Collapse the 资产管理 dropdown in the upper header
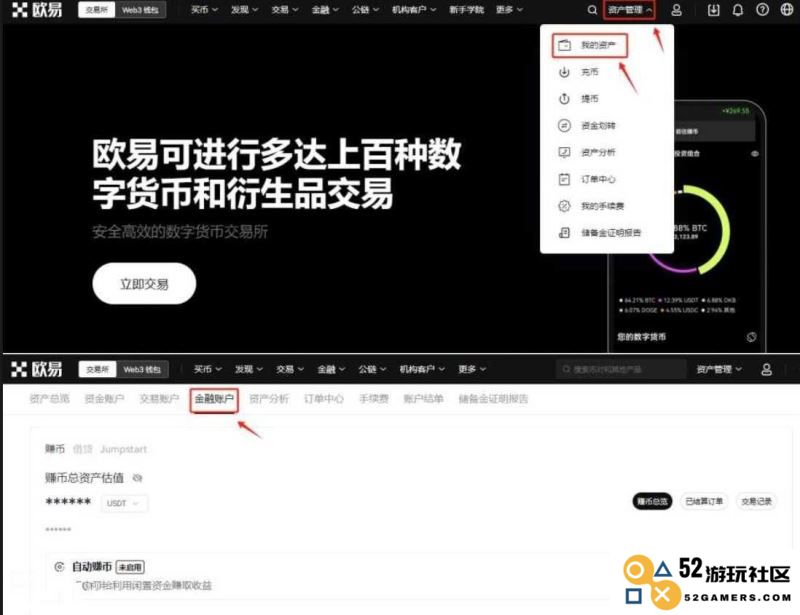Image resolution: width=800 pixels, height=615 pixels. tap(630, 10)
